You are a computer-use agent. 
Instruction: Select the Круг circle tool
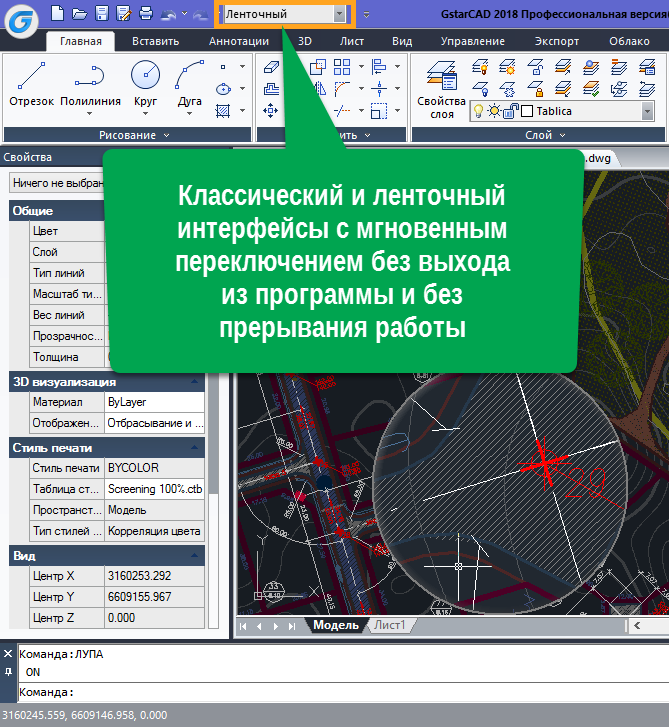[146, 83]
